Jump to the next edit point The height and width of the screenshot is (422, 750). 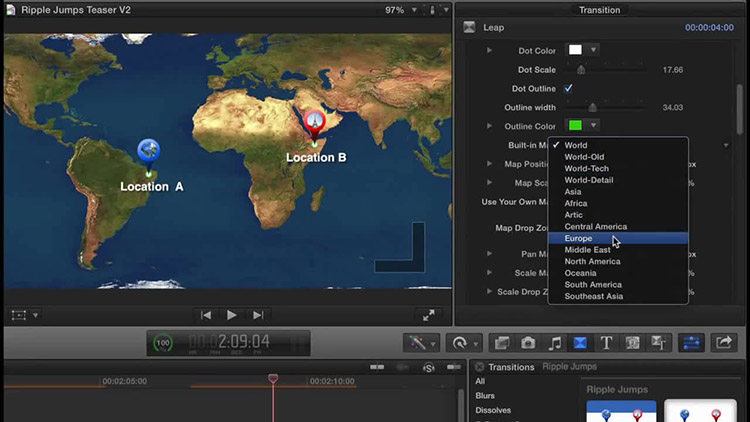coord(258,315)
